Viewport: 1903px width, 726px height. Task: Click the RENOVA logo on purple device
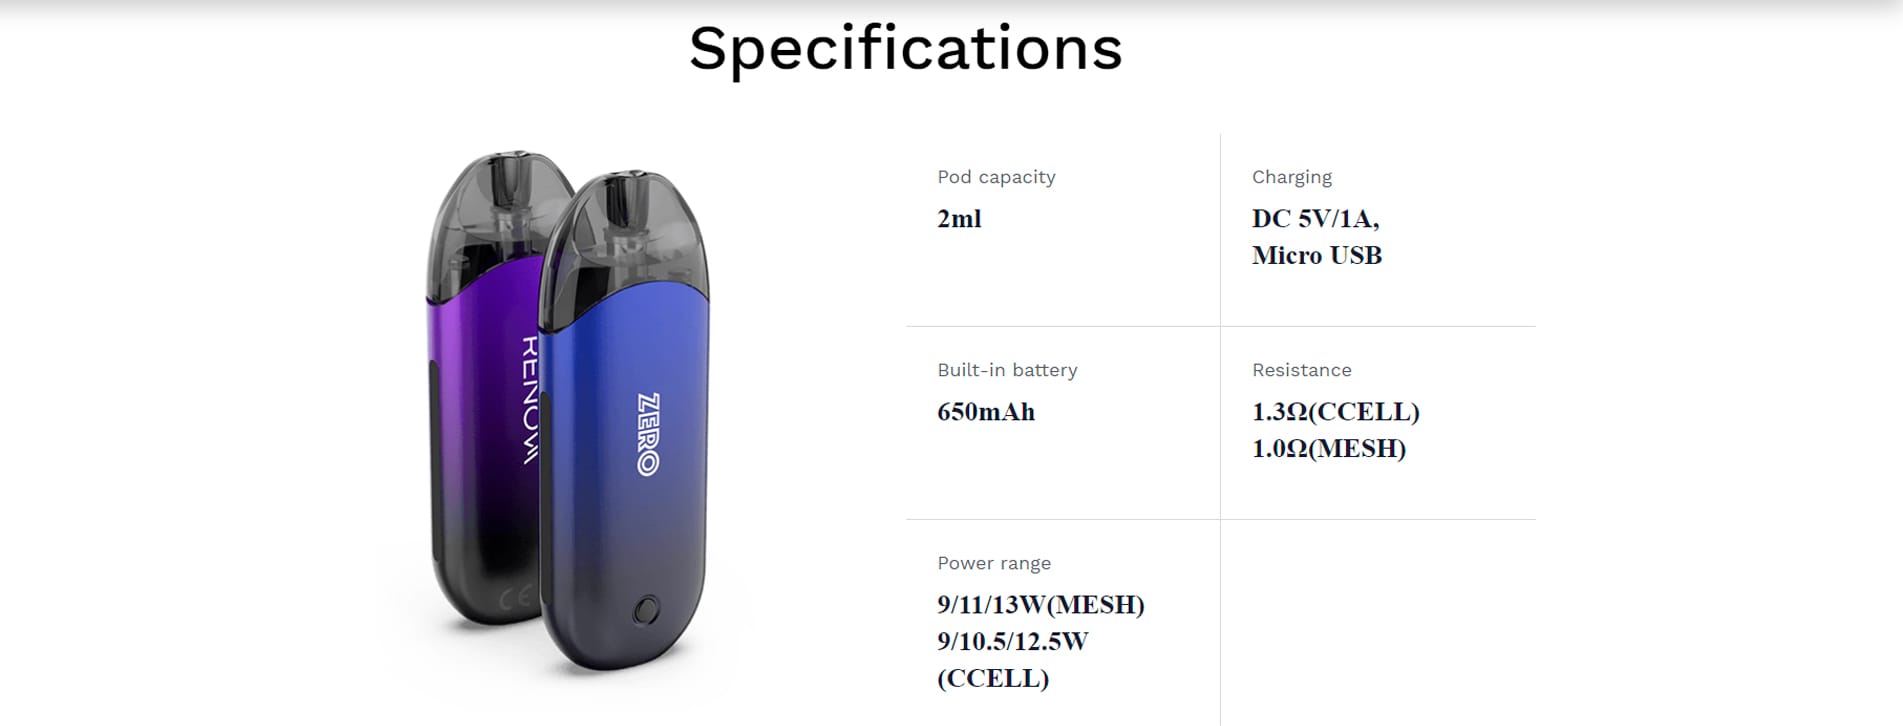tap(530, 399)
